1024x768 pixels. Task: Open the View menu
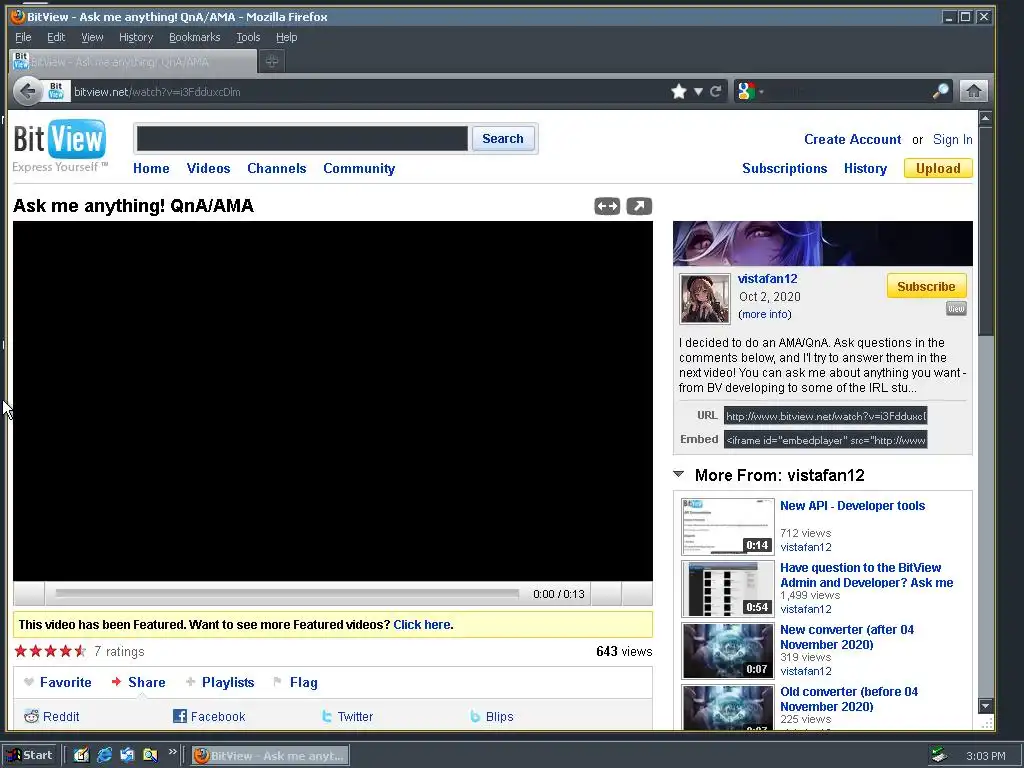pyautogui.click(x=92, y=37)
